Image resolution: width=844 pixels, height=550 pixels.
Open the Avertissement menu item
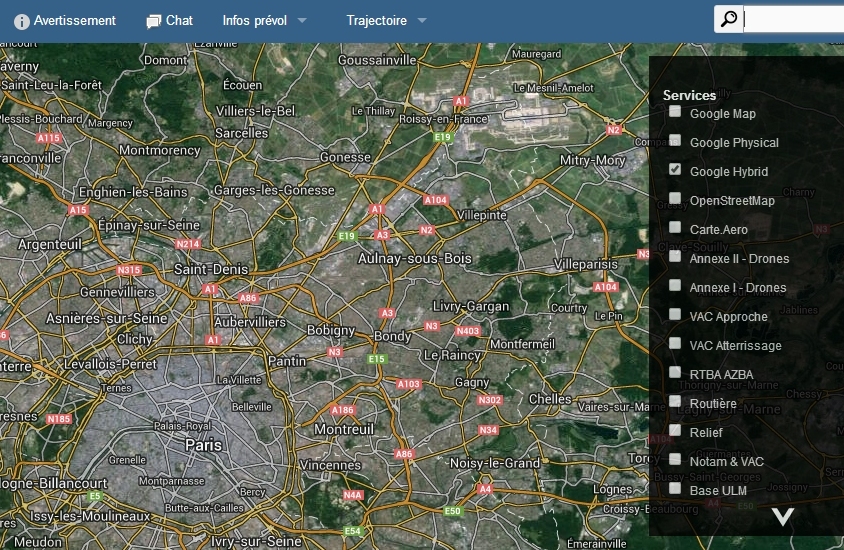[65, 20]
